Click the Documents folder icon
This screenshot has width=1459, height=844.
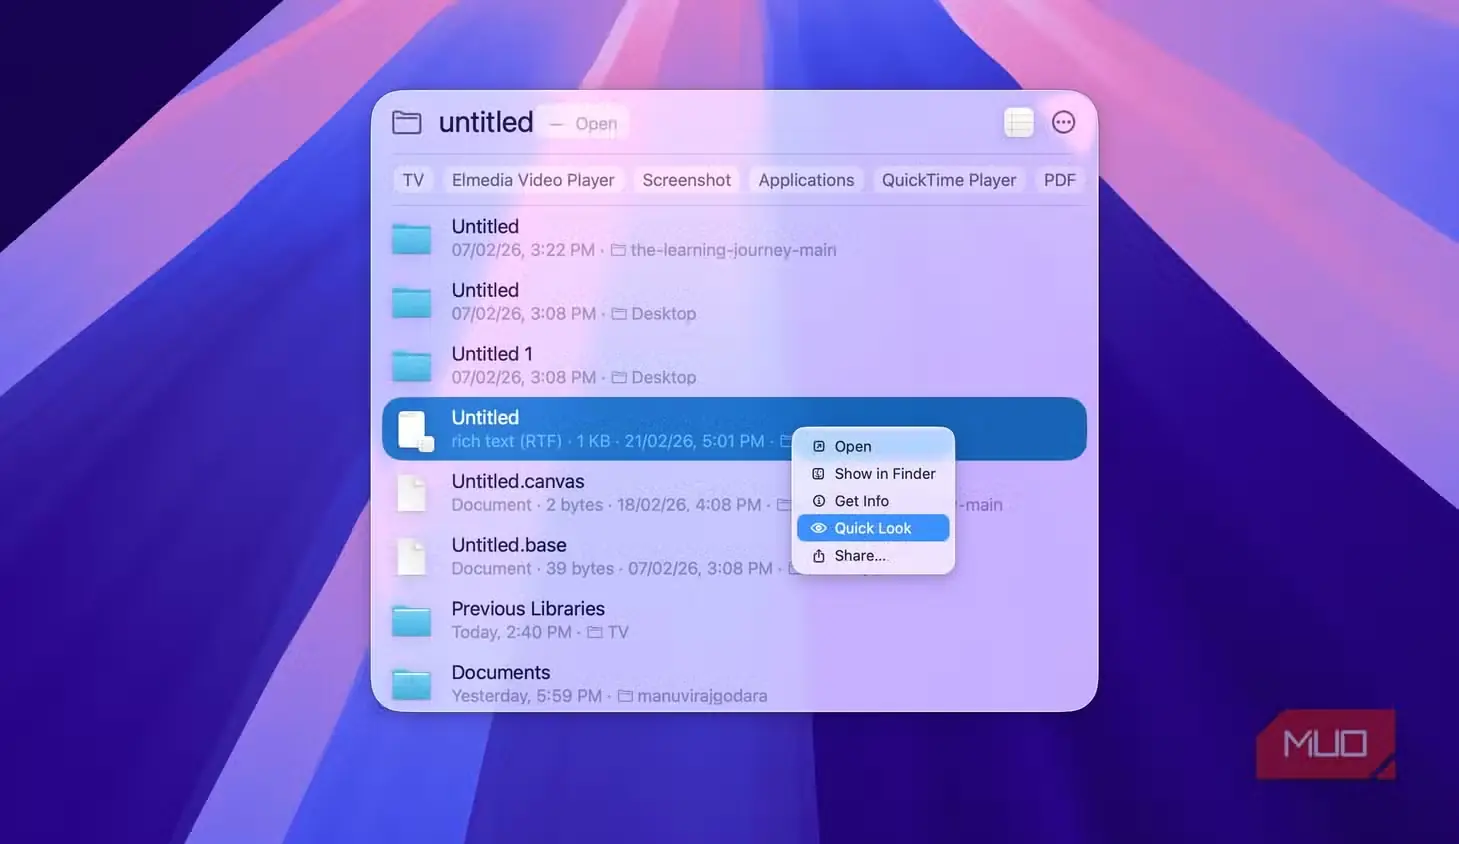tap(411, 685)
